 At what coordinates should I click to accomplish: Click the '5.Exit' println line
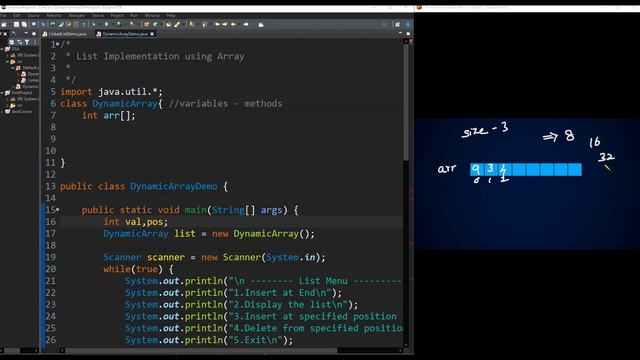[x=209, y=340]
